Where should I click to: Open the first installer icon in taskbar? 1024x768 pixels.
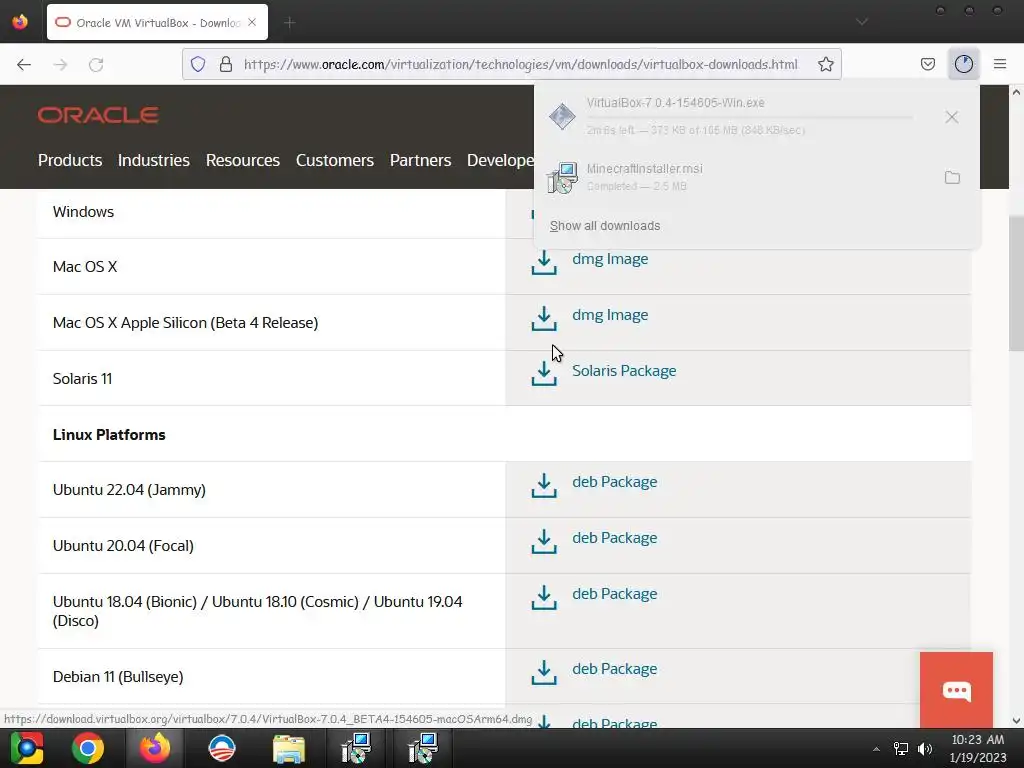(x=355, y=748)
